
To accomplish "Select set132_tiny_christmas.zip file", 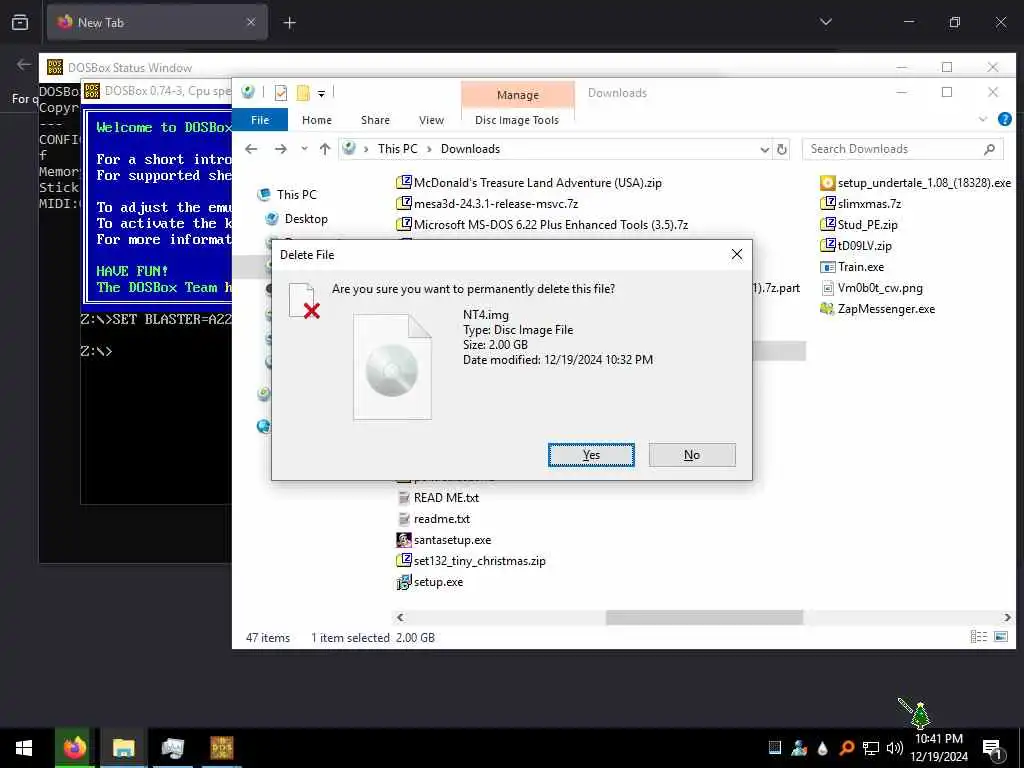I will 471,561.
